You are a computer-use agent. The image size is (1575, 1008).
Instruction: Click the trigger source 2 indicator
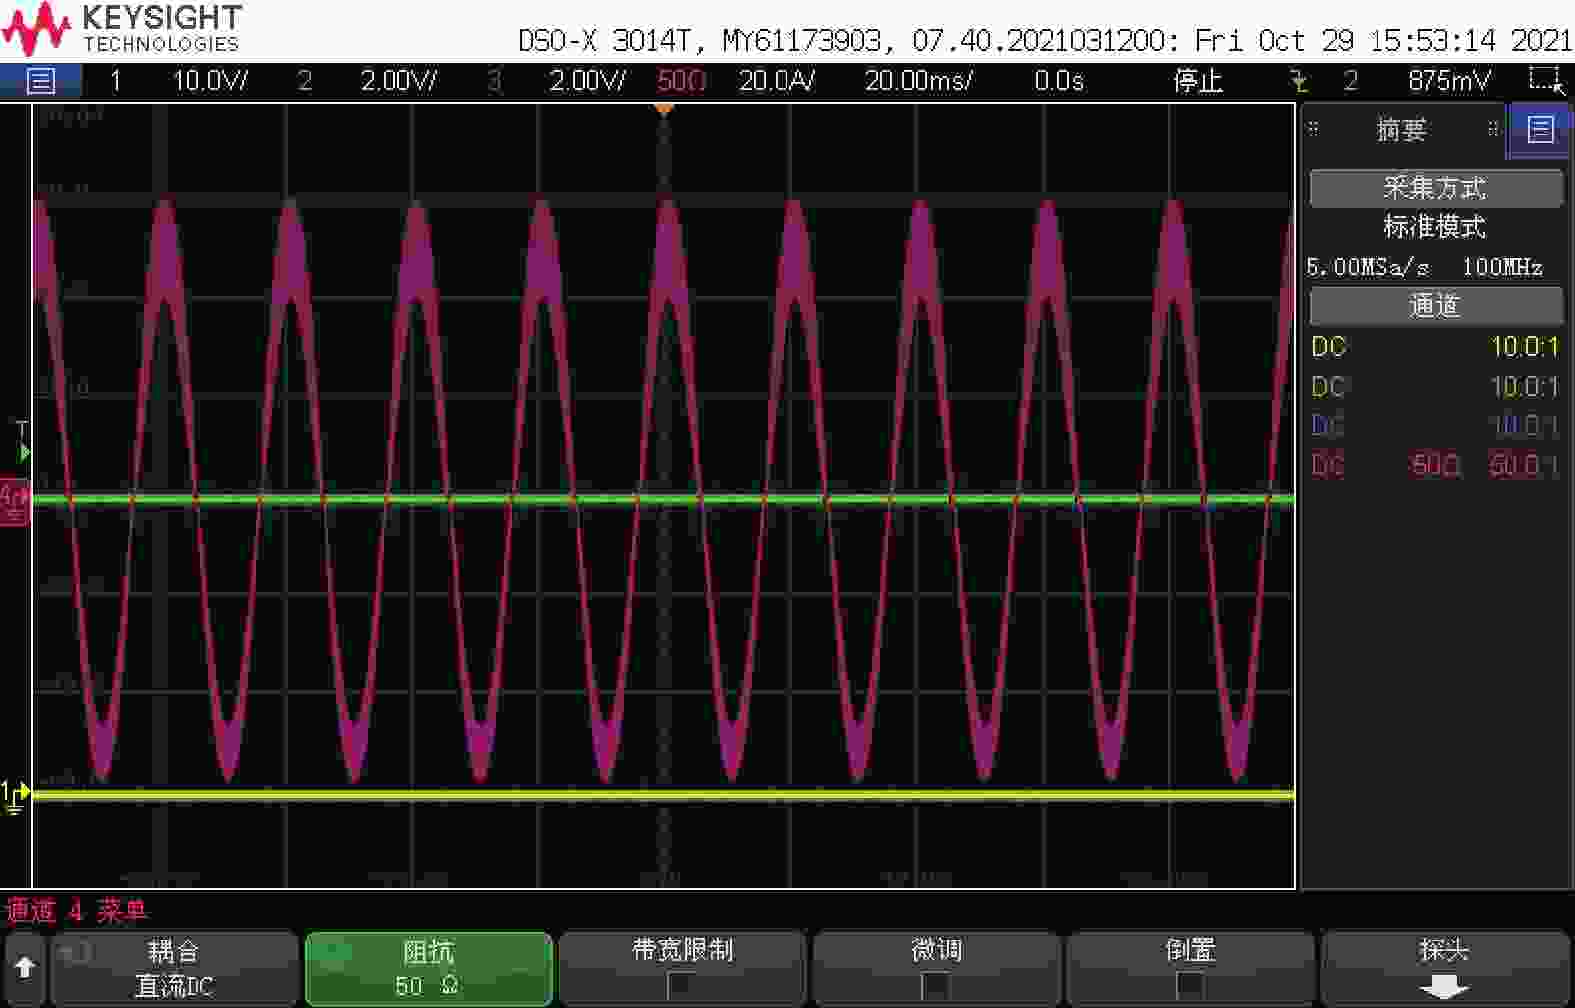click(x=1350, y=81)
